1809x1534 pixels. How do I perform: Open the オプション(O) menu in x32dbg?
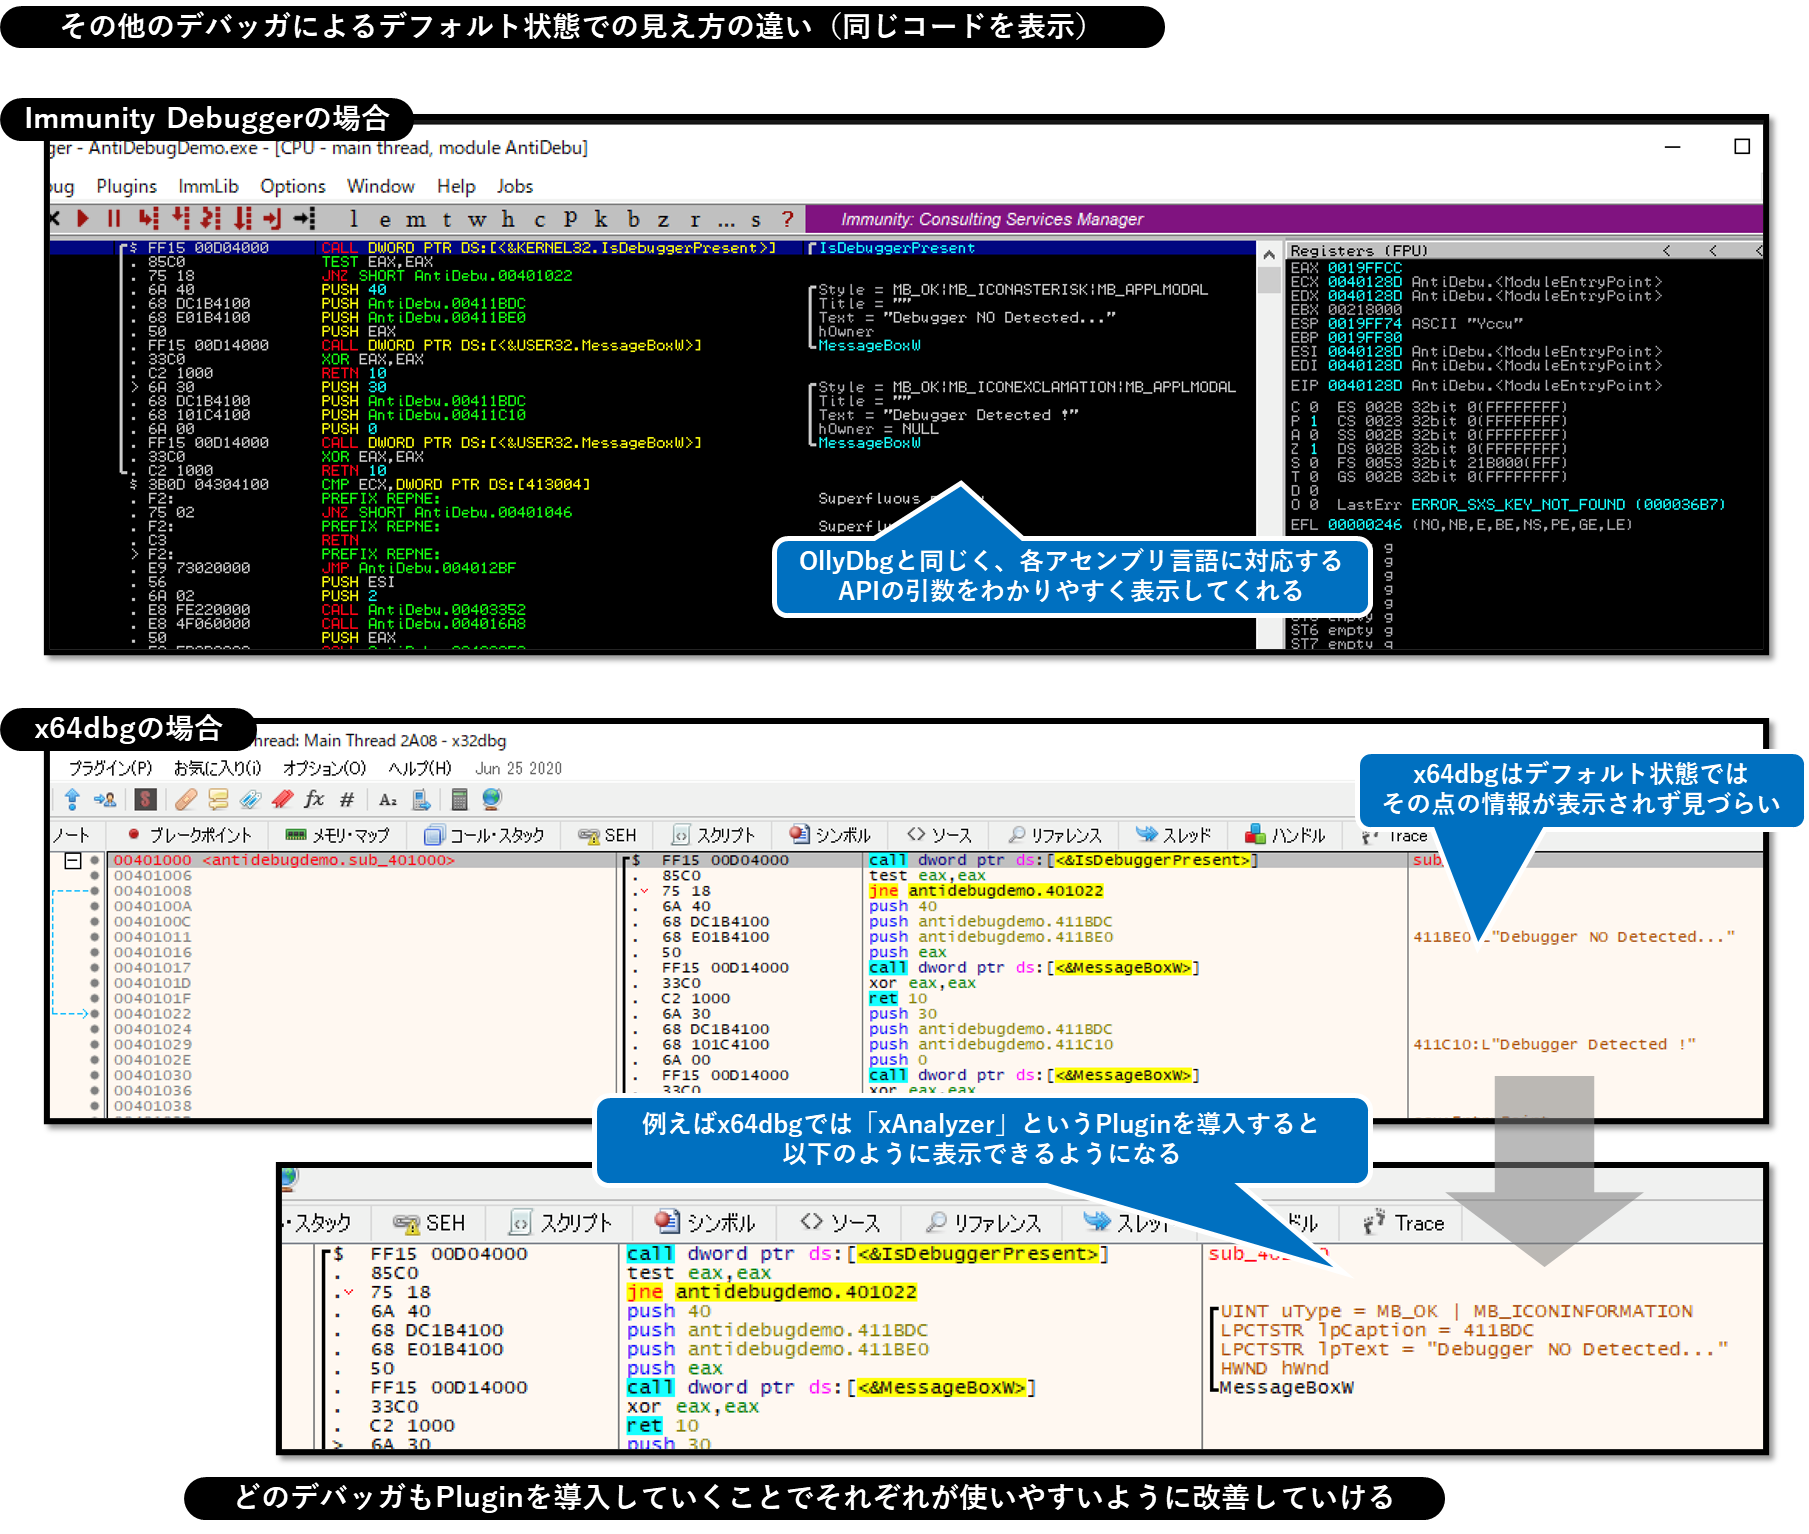324,768
